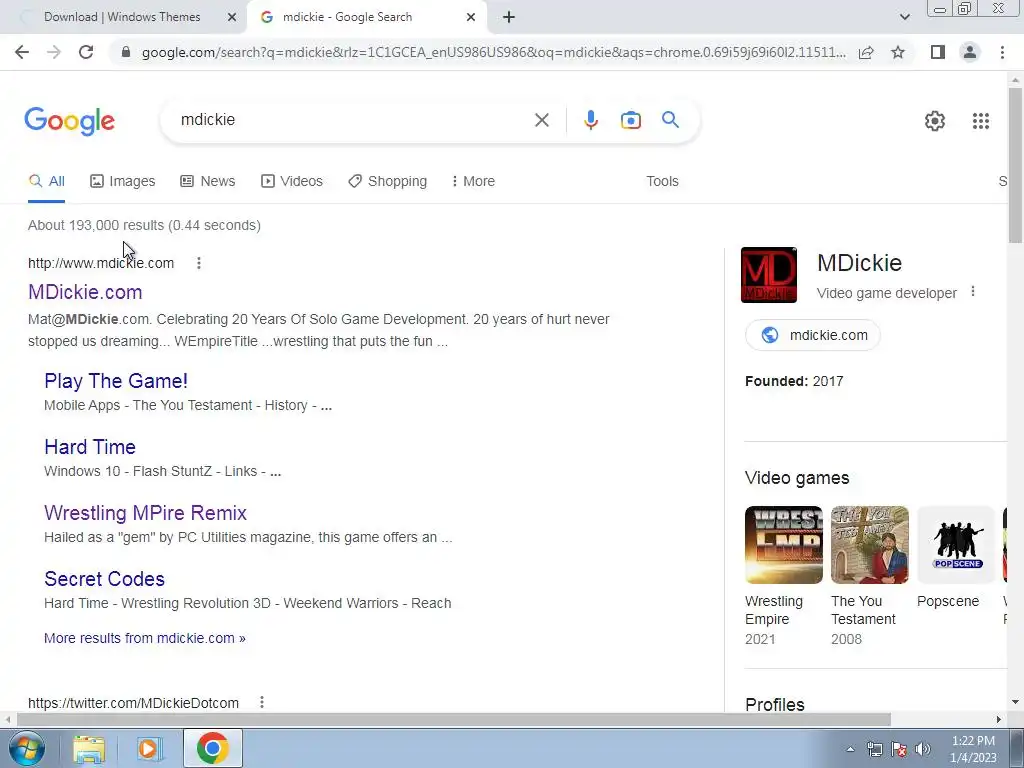Click the network tray icon

[874, 749]
